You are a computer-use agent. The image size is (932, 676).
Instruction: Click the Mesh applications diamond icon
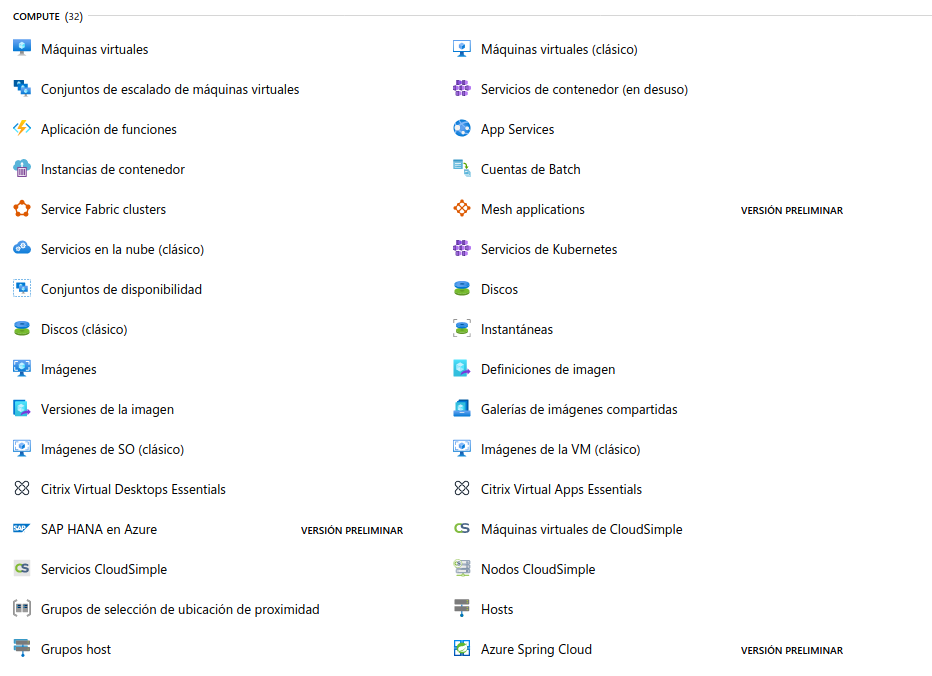tap(462, 208)
